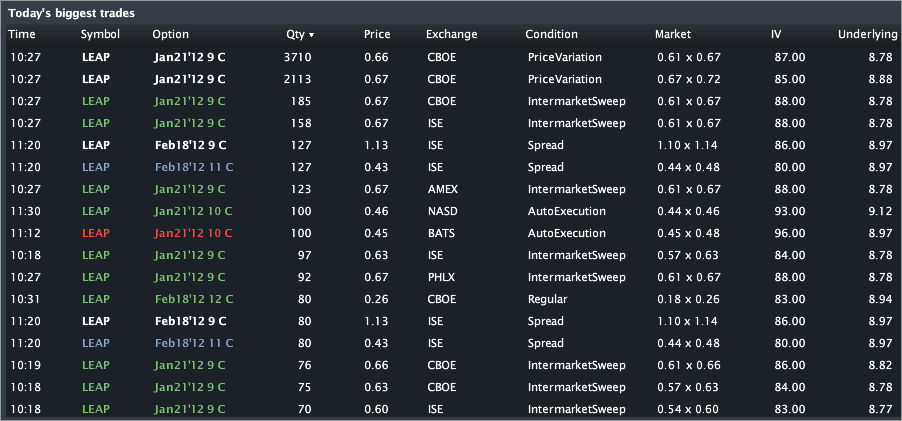Screen dimensions: 902x421
Task: Click the Underlying column header
Action: (867, 35)
